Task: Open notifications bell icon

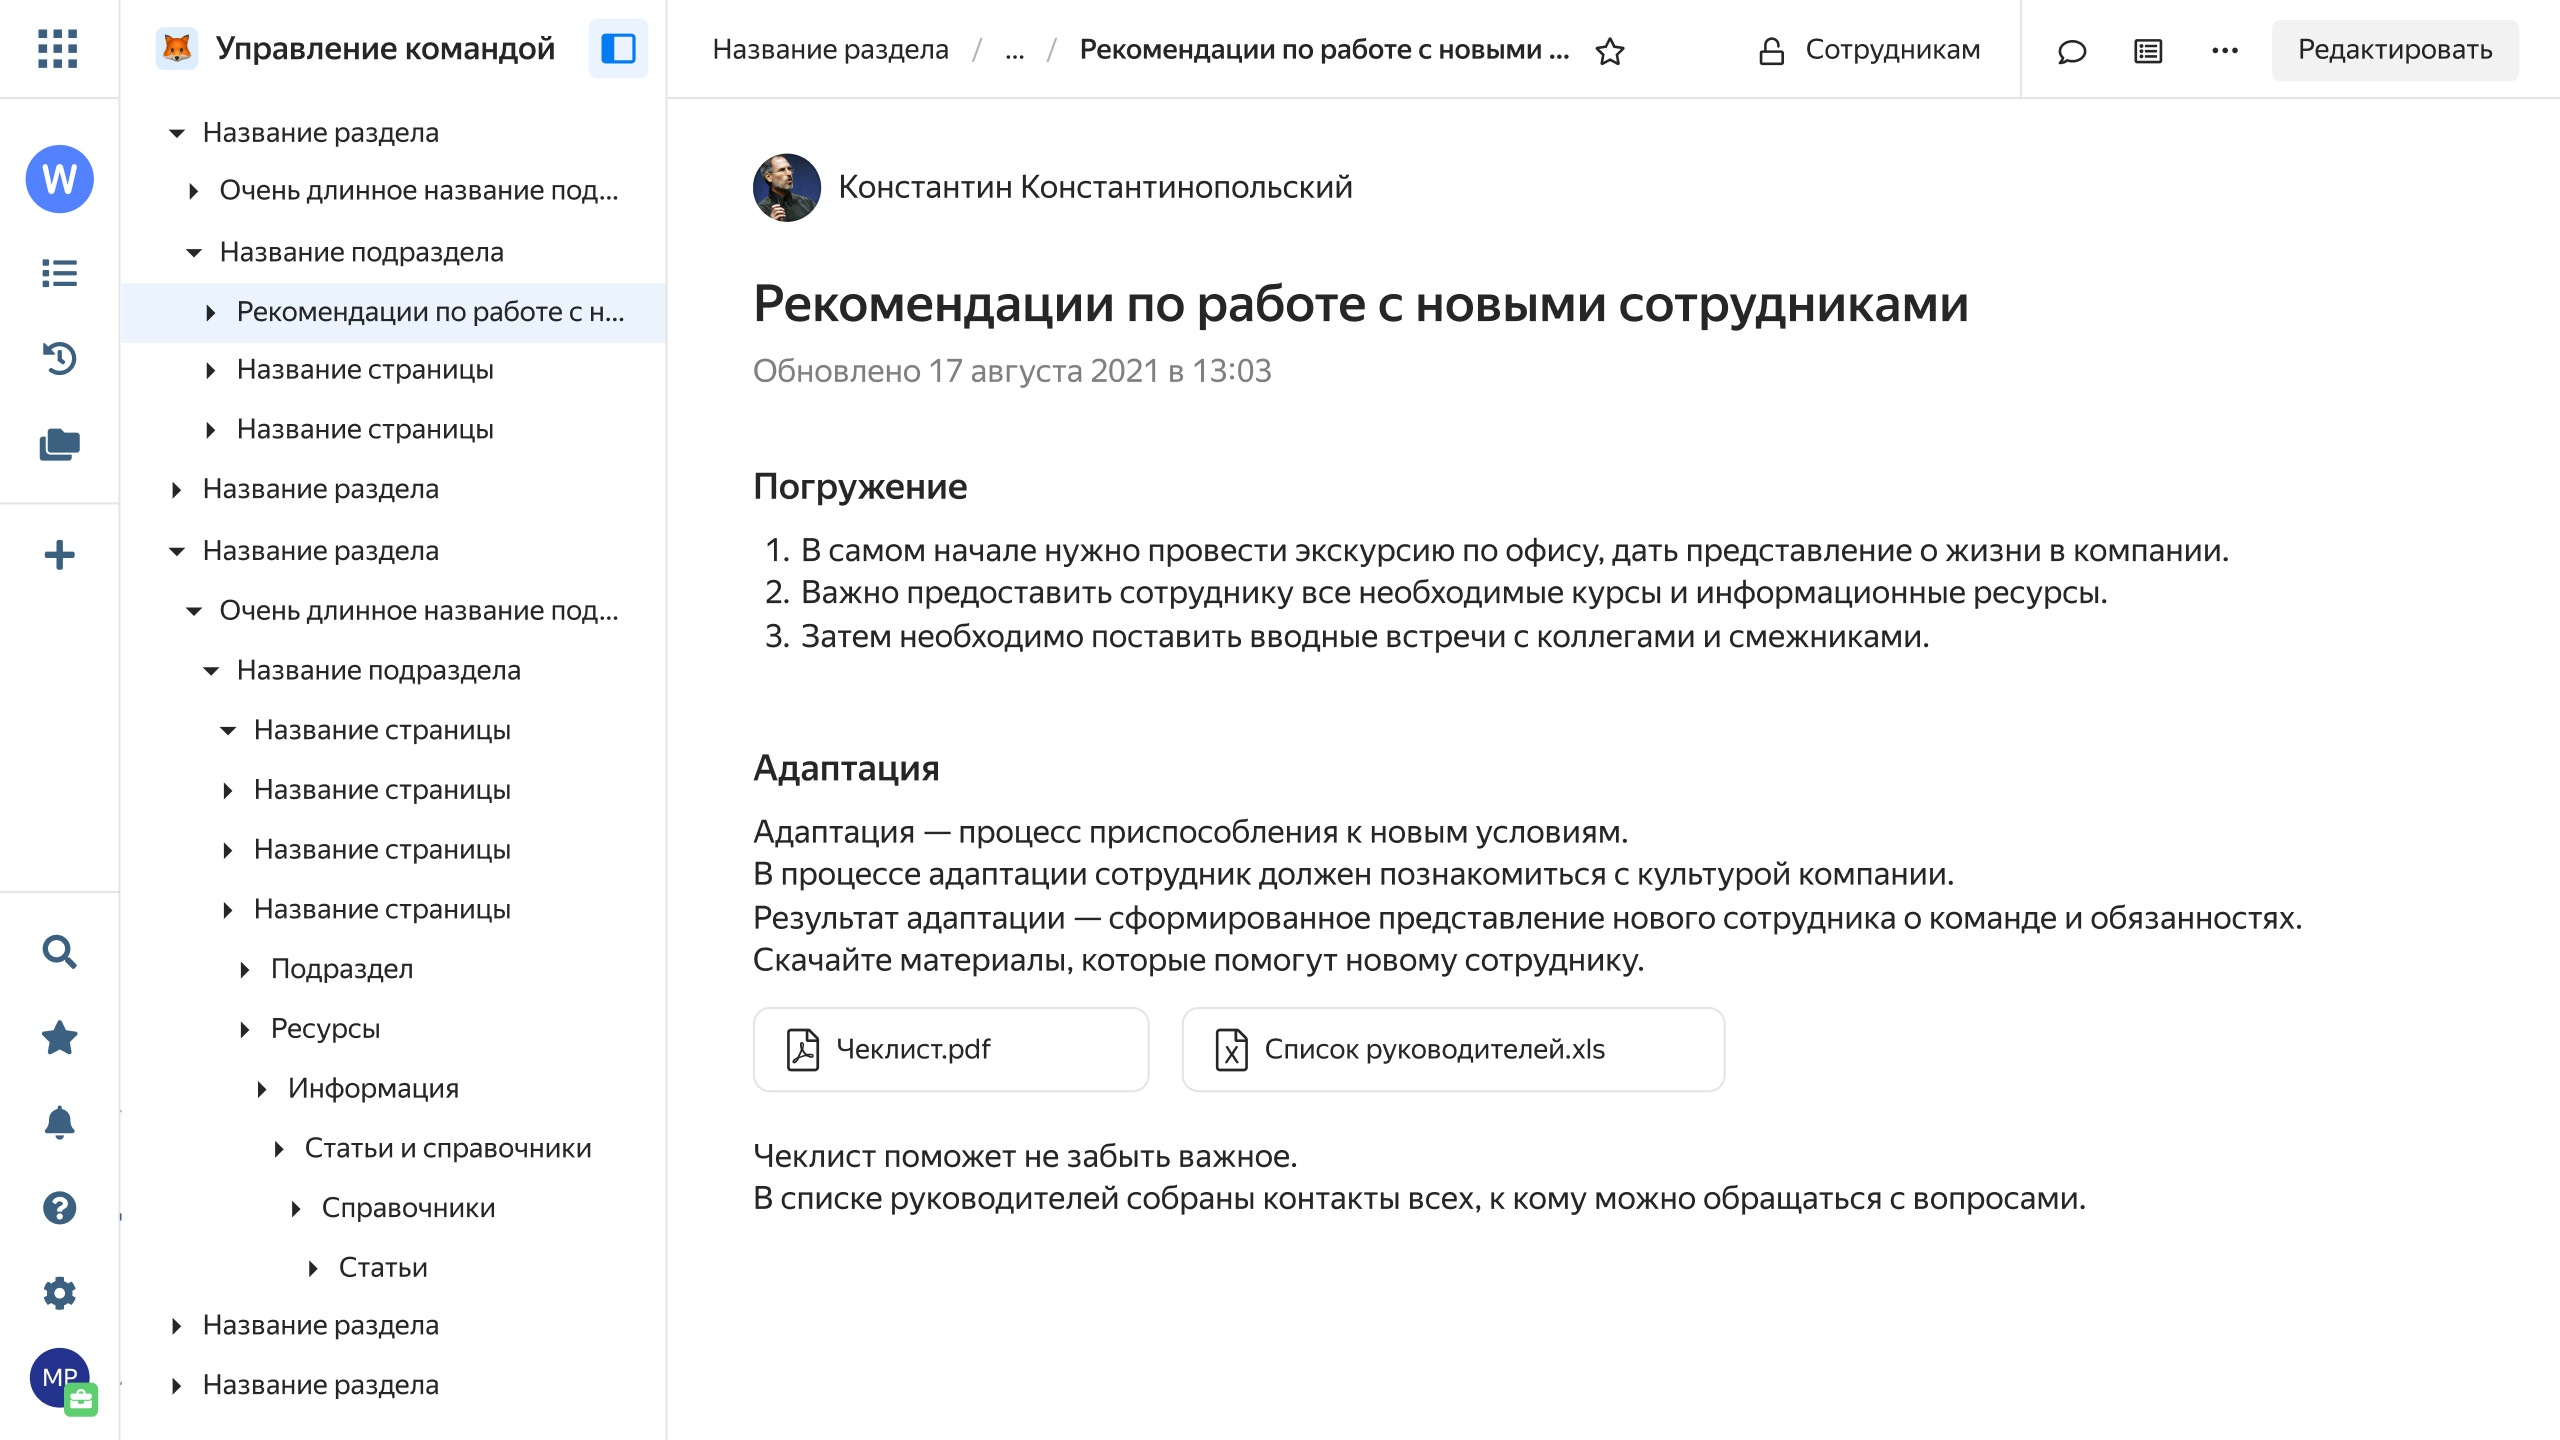Action: click(59, 1122)
